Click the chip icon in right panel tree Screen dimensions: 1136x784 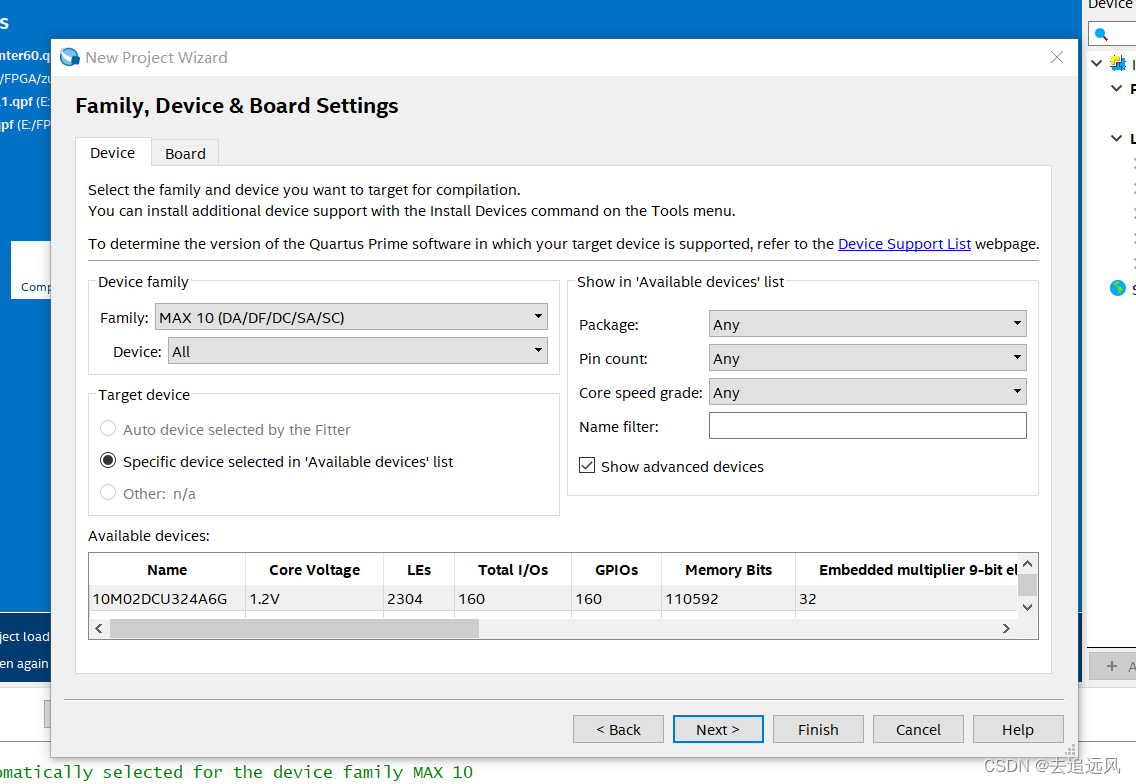click(x=1118, y=63)
